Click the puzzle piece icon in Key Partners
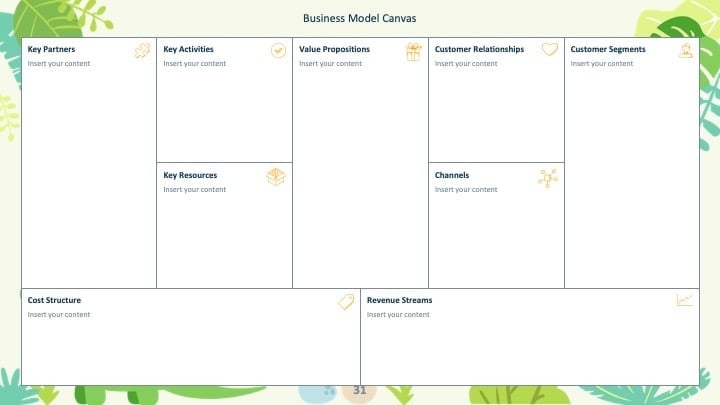This screenshot has width=720, height=405. (x=142, y=51)
